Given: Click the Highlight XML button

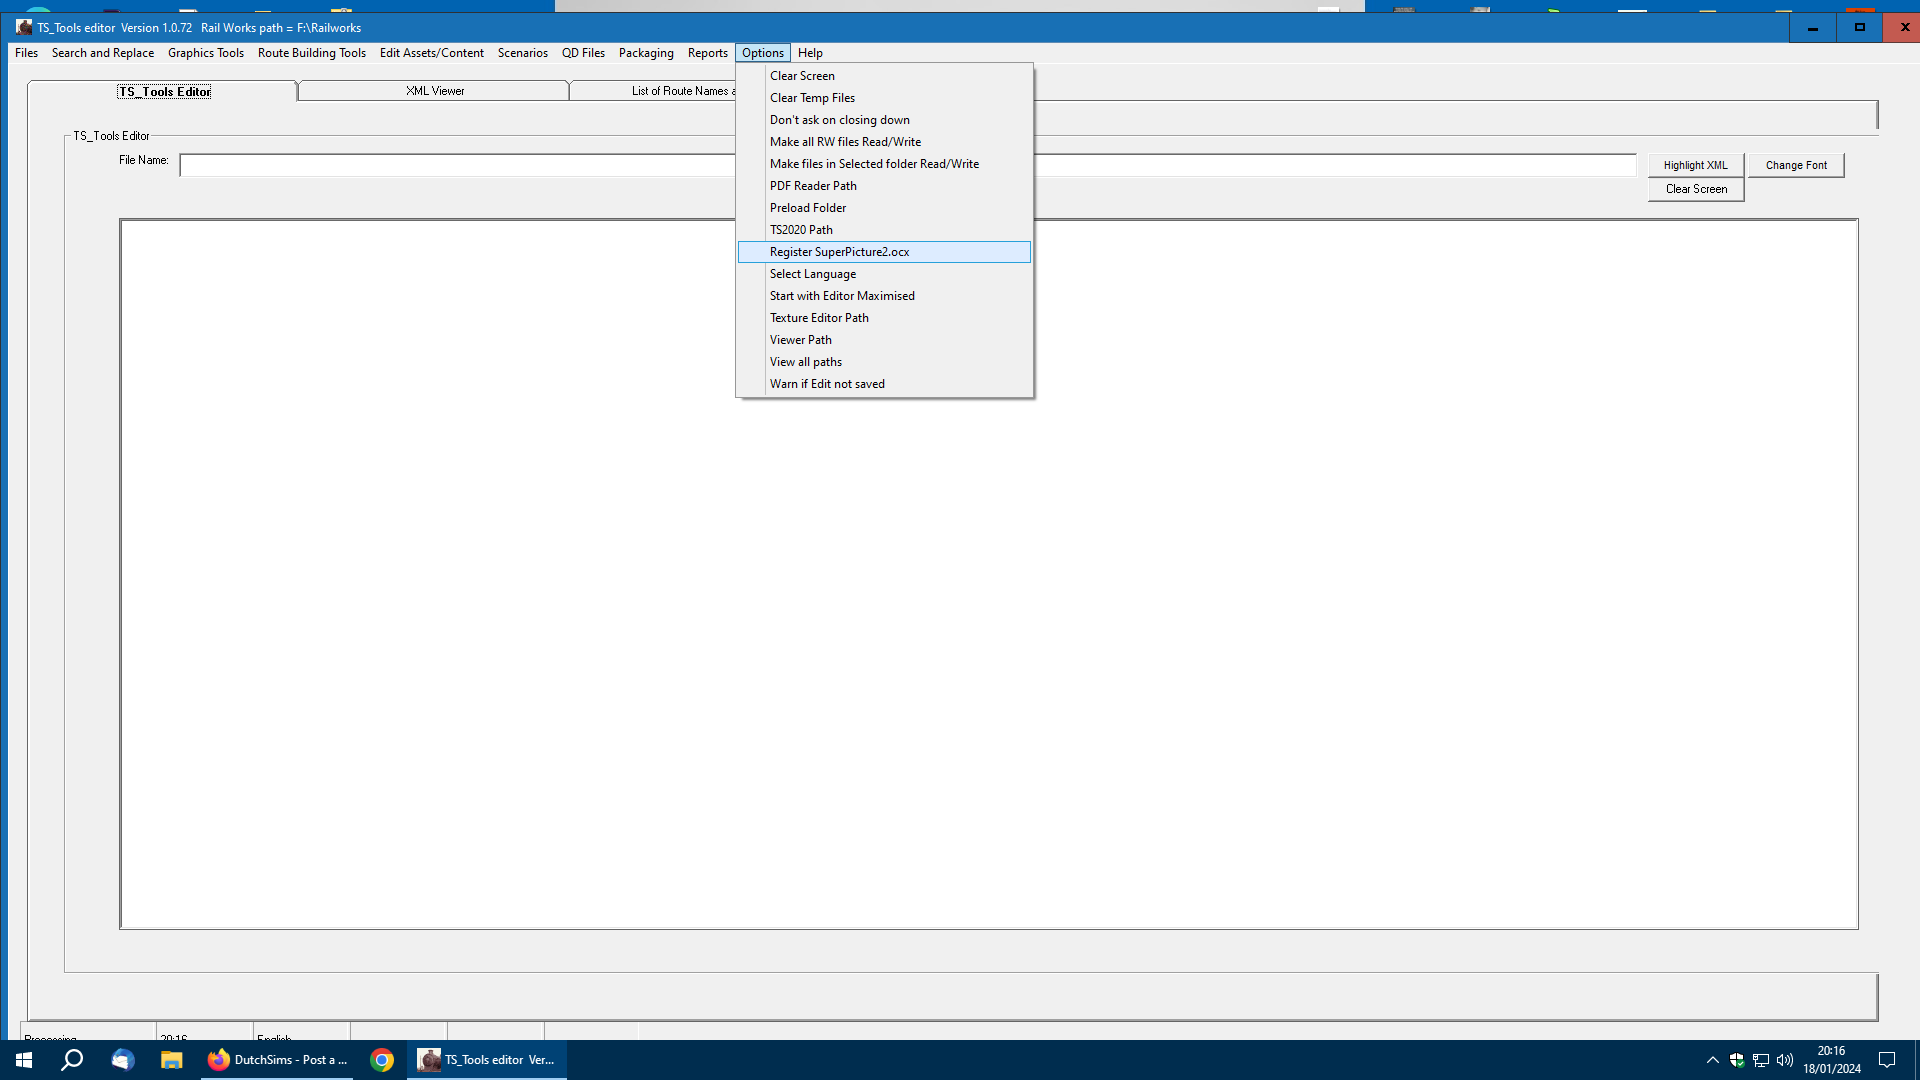Looking at the screenshot, I should [1695, 165].
